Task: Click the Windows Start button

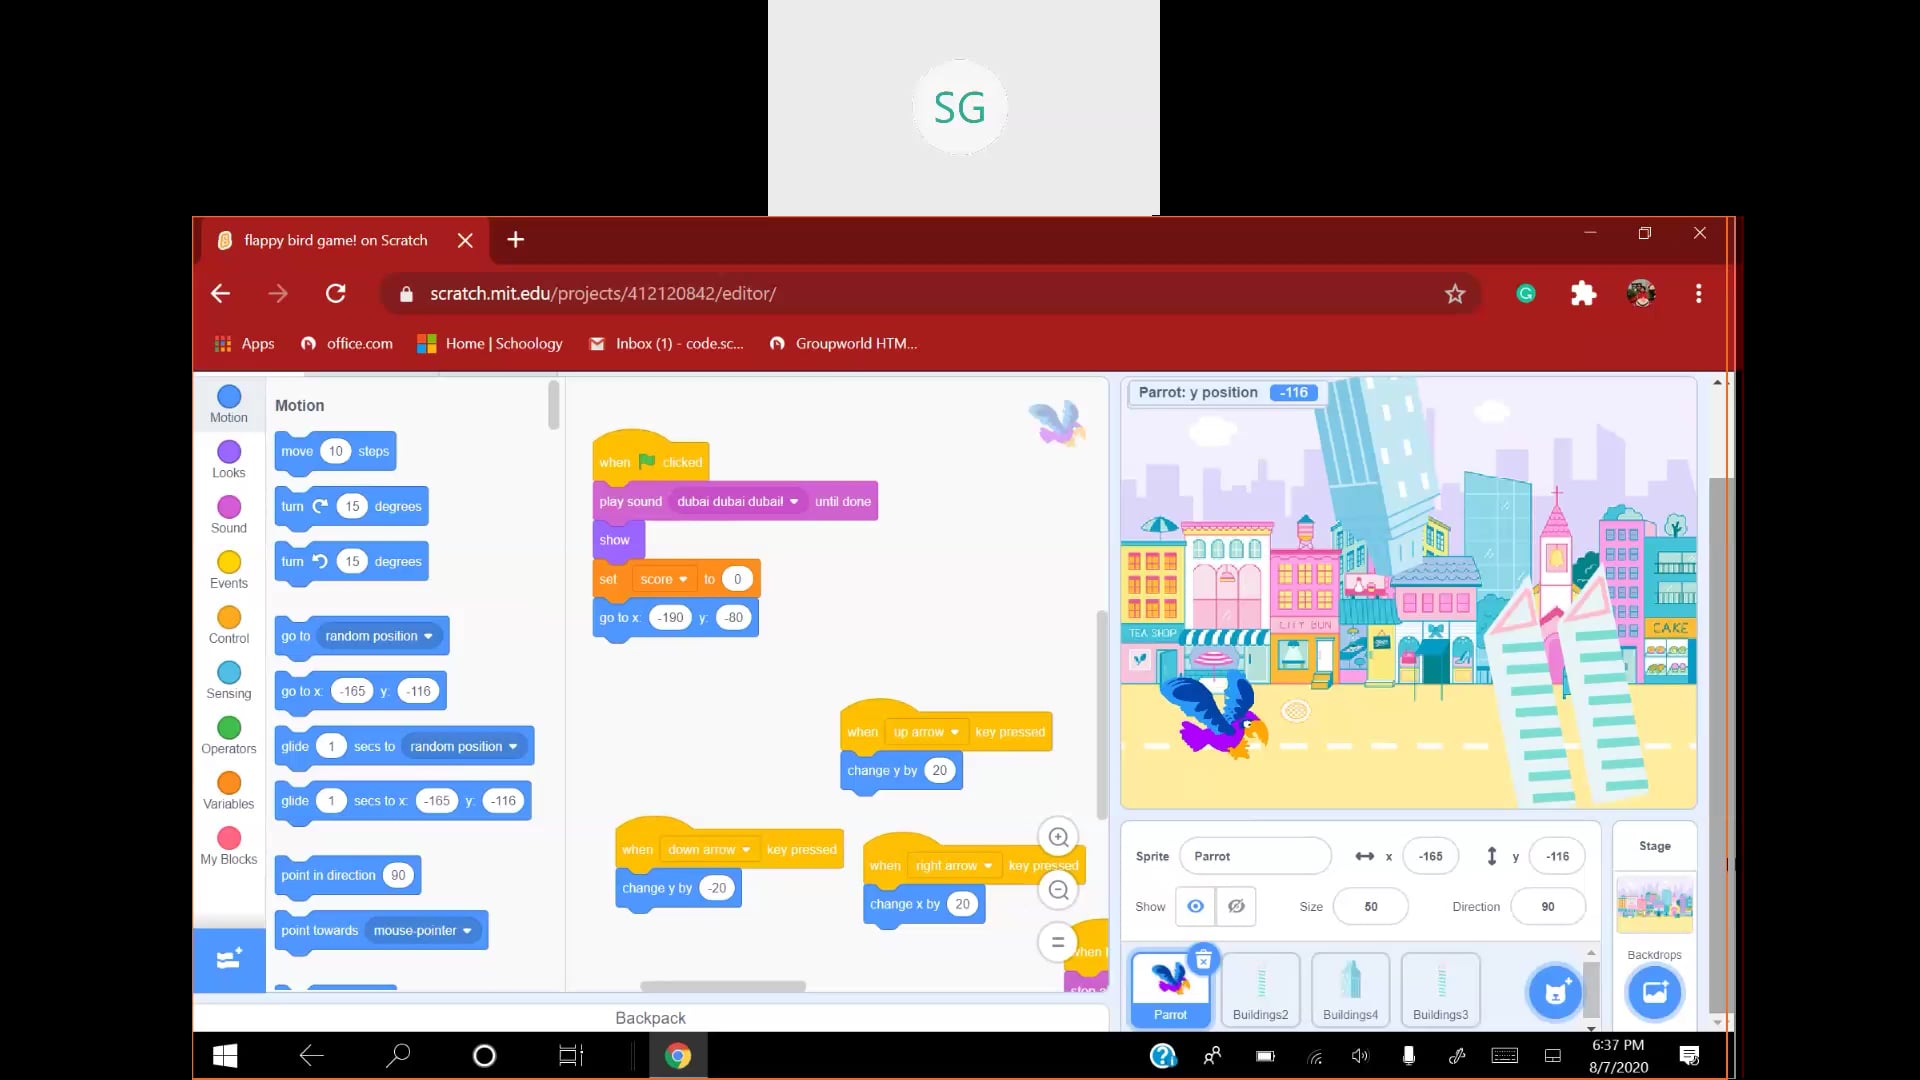Action: [x=225, y=1055]
